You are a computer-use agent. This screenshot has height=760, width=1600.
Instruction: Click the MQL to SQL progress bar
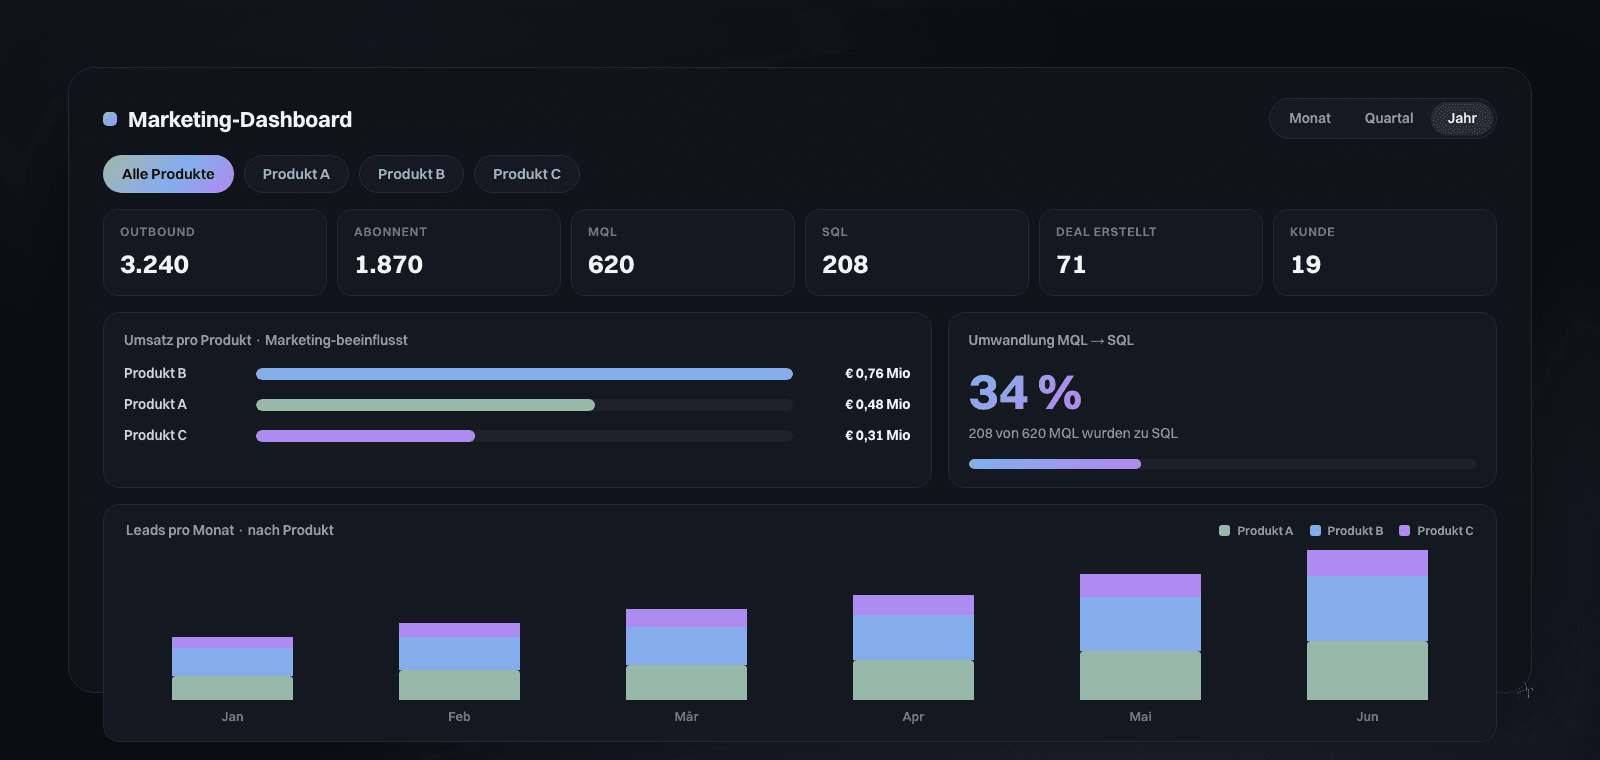coord(1222,464)
